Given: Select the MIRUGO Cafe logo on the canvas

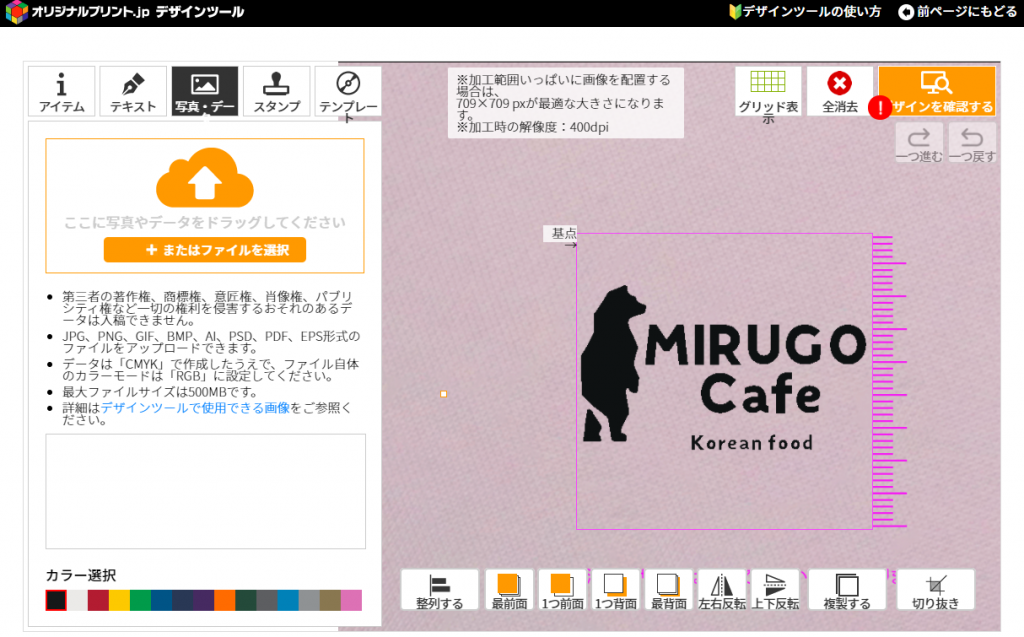Looking at the screenshot, I should [724, 369].
